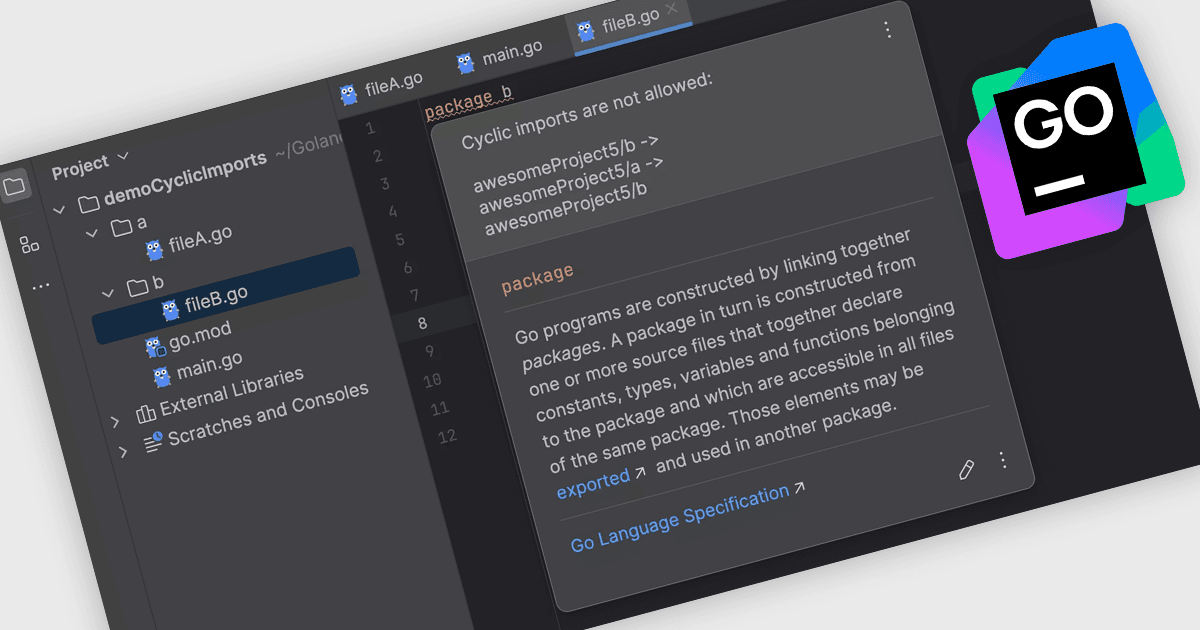Select fileA.go in project tree

[200, 237]
